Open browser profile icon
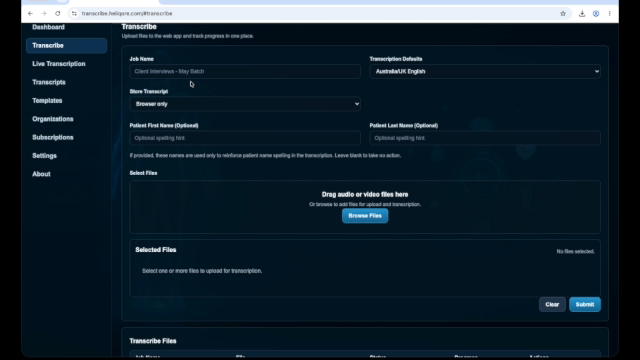 [596, 13]
